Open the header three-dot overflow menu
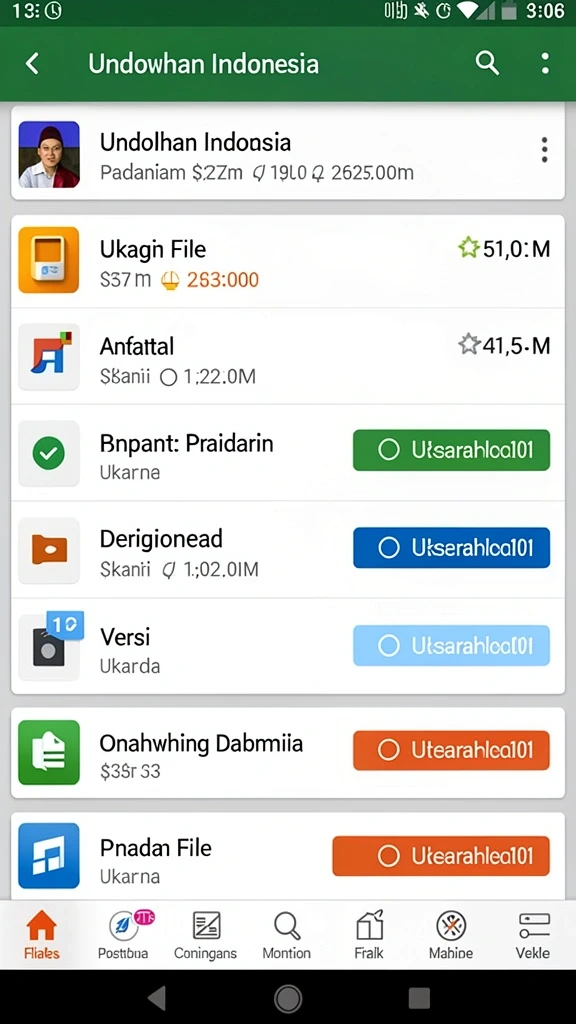Viewport: 576px width, 1024px height. coord(545,63)
